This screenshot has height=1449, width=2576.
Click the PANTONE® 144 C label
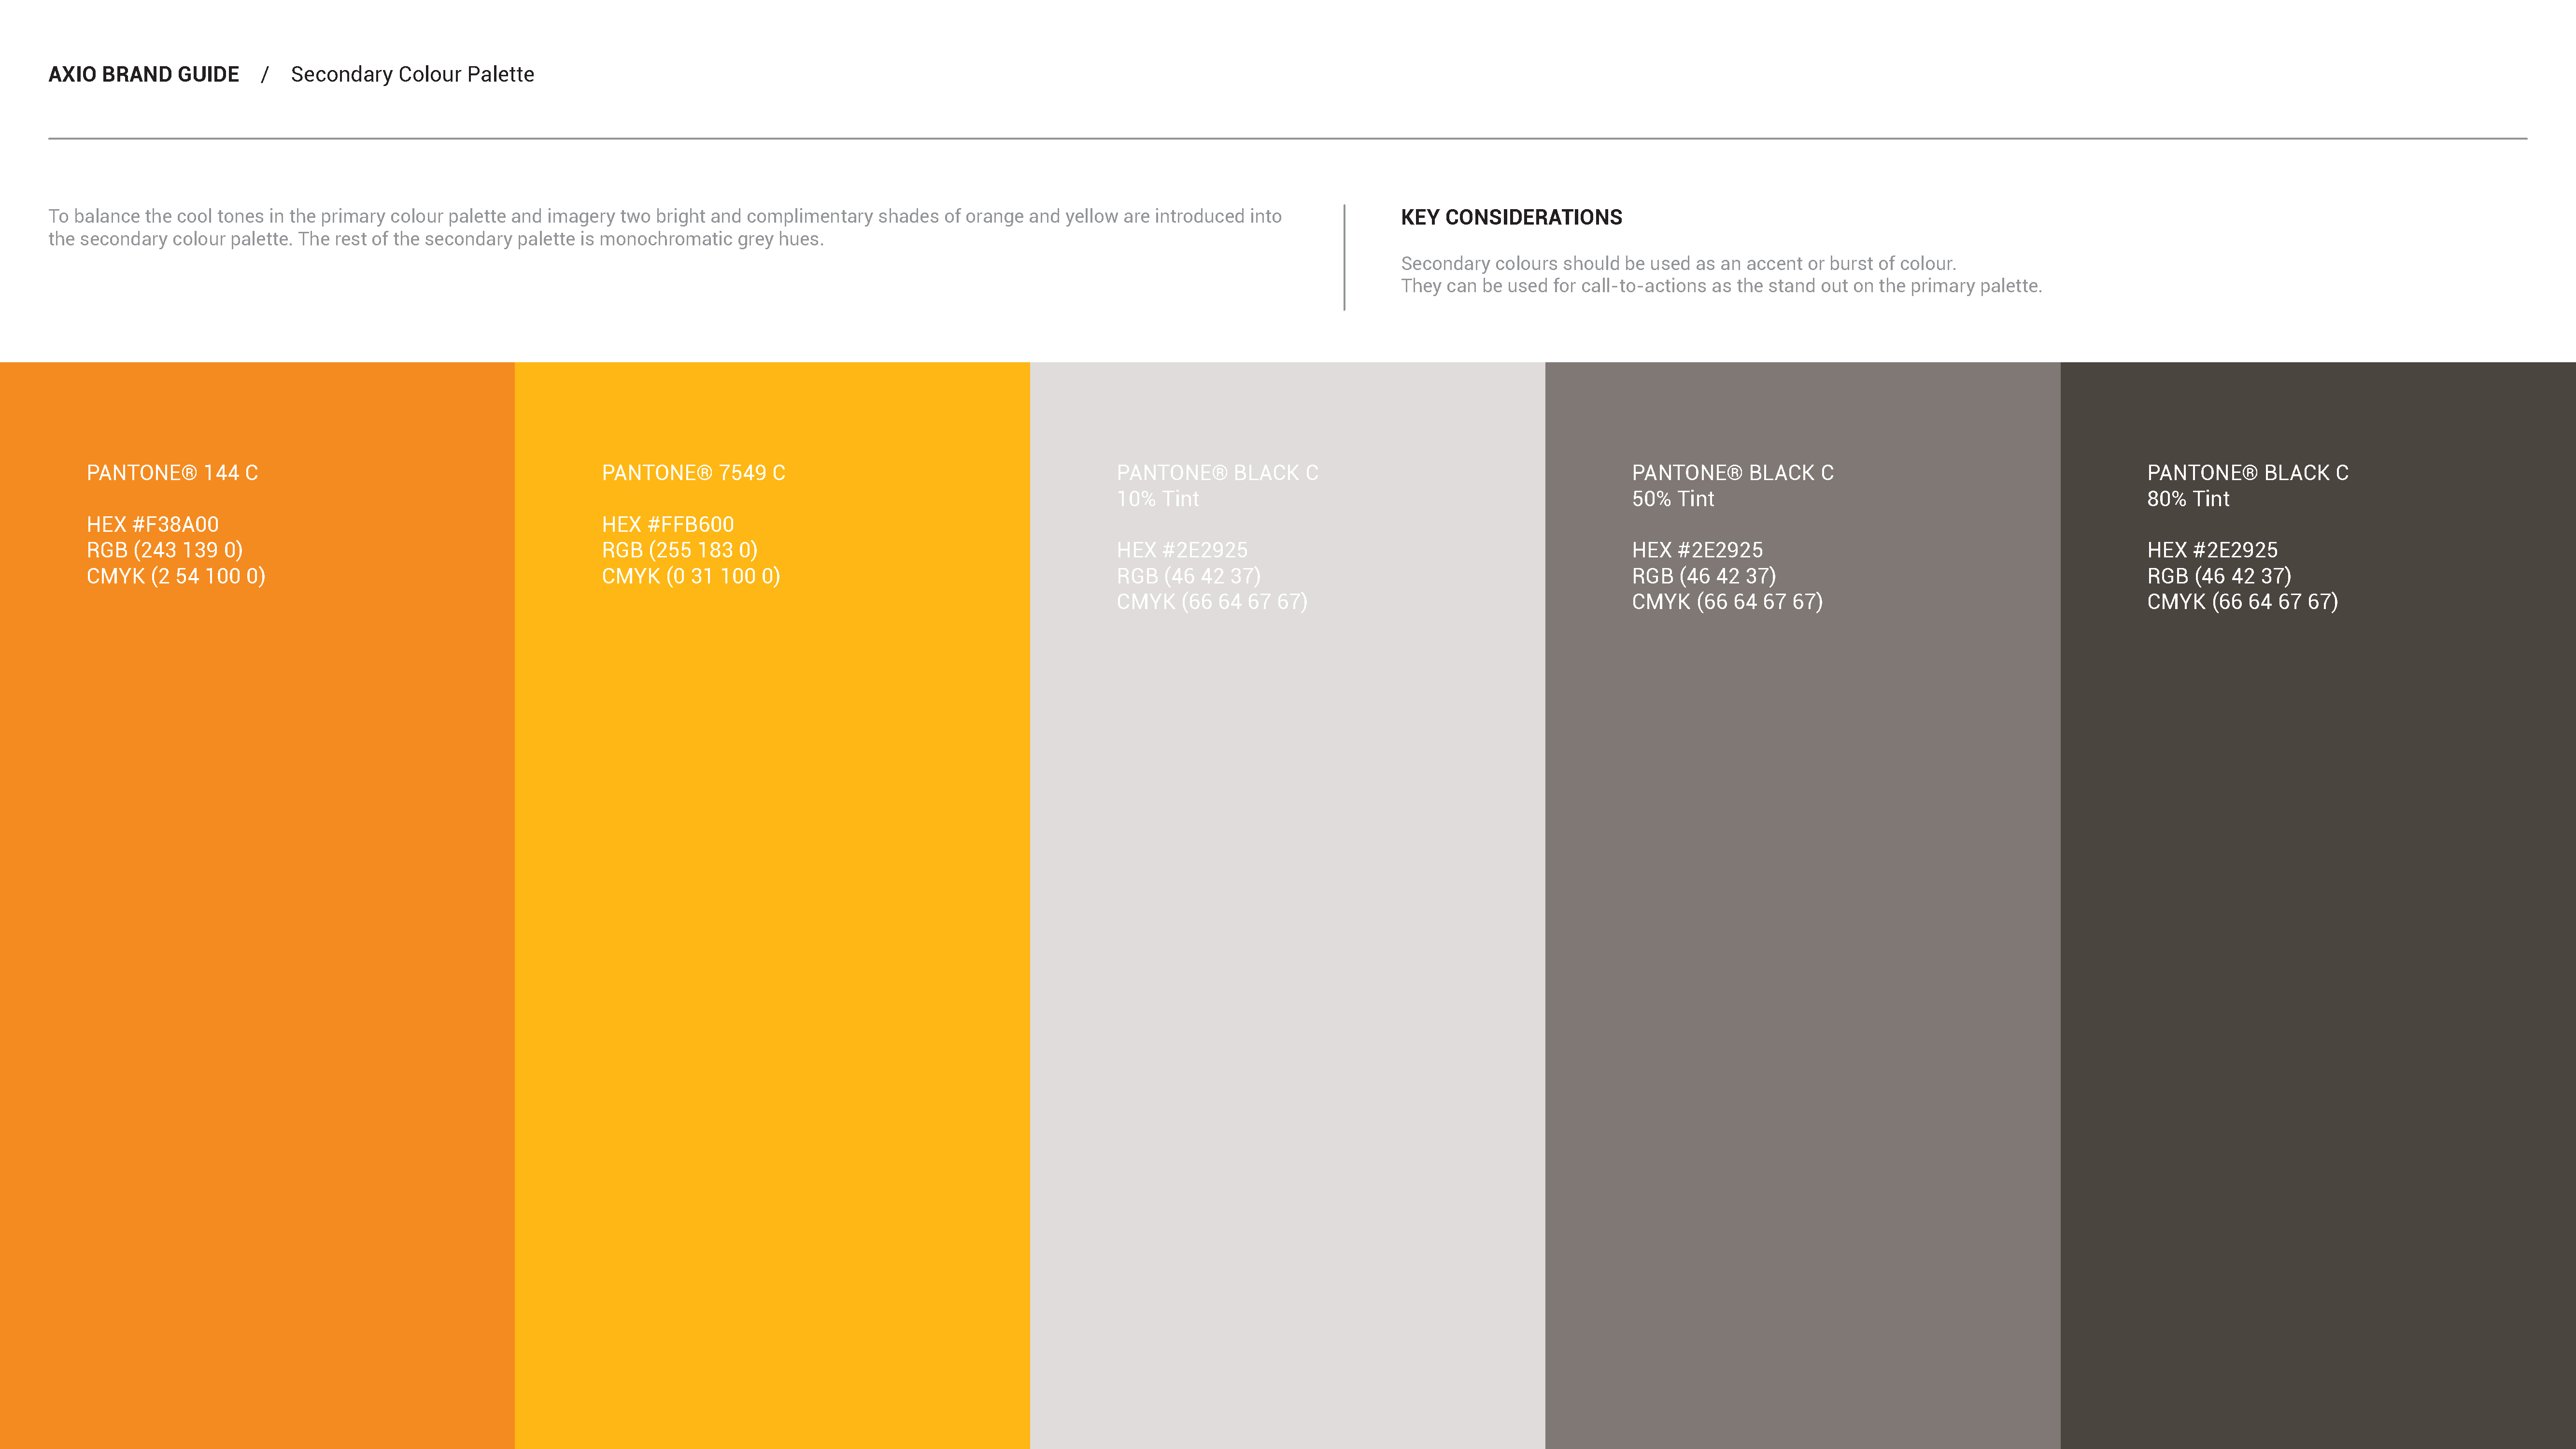pyautogui.click(x=172, y=473)
